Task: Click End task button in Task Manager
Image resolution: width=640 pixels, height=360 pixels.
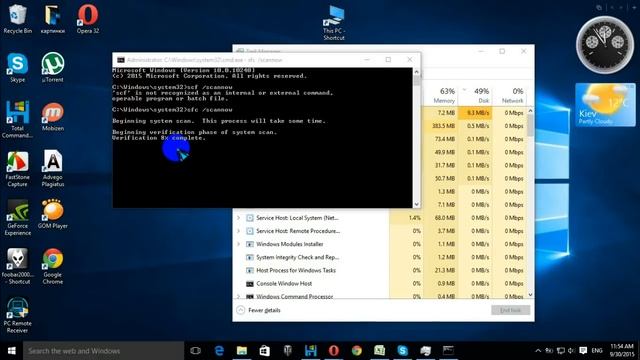Action: pyautogui.click(x=511, y=310)
